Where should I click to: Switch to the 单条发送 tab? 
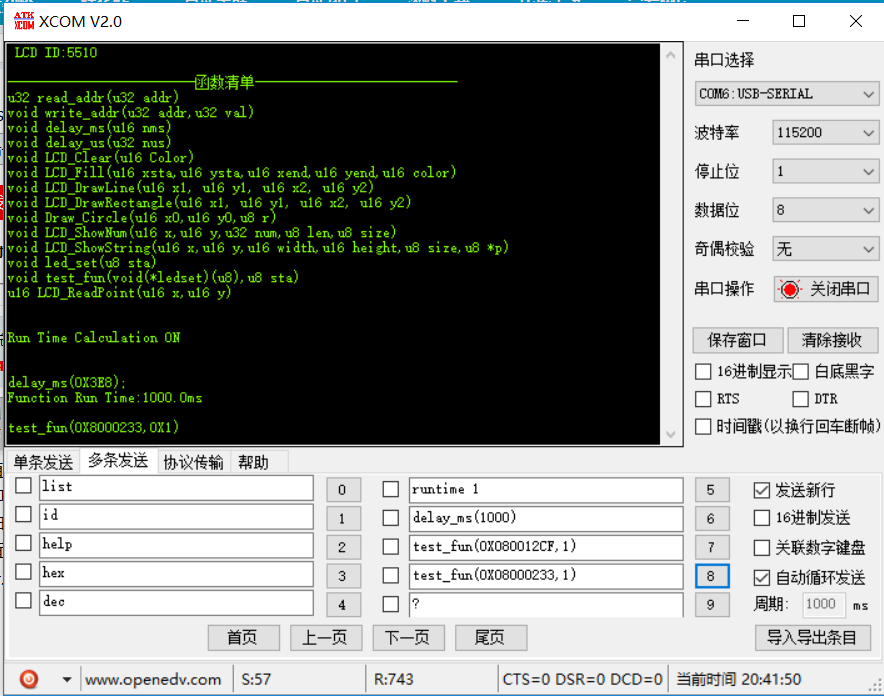coord(43,462)
